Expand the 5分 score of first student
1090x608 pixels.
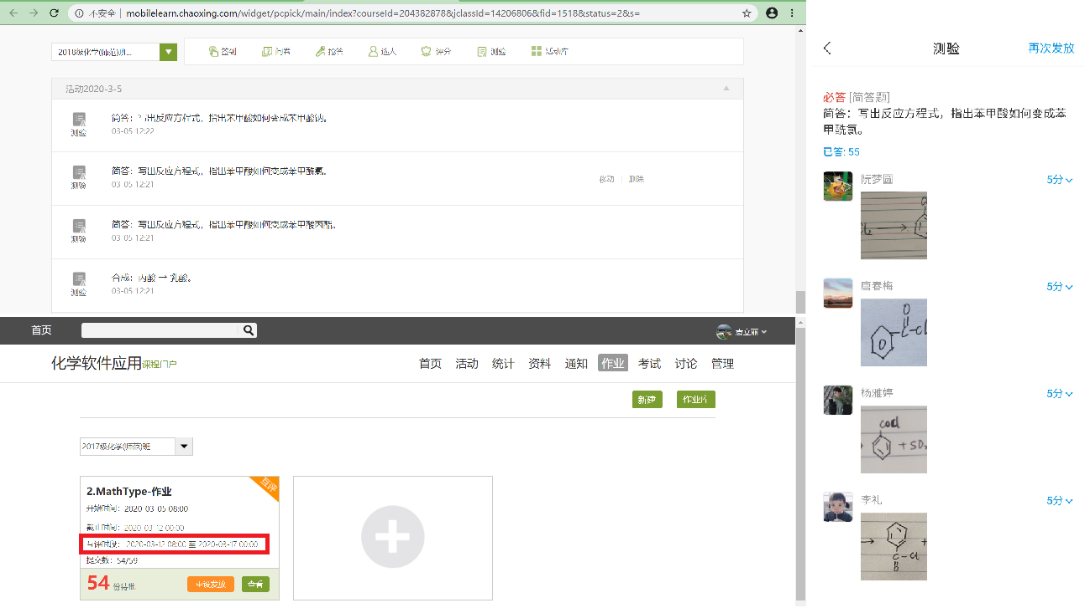pos(1059,180)
